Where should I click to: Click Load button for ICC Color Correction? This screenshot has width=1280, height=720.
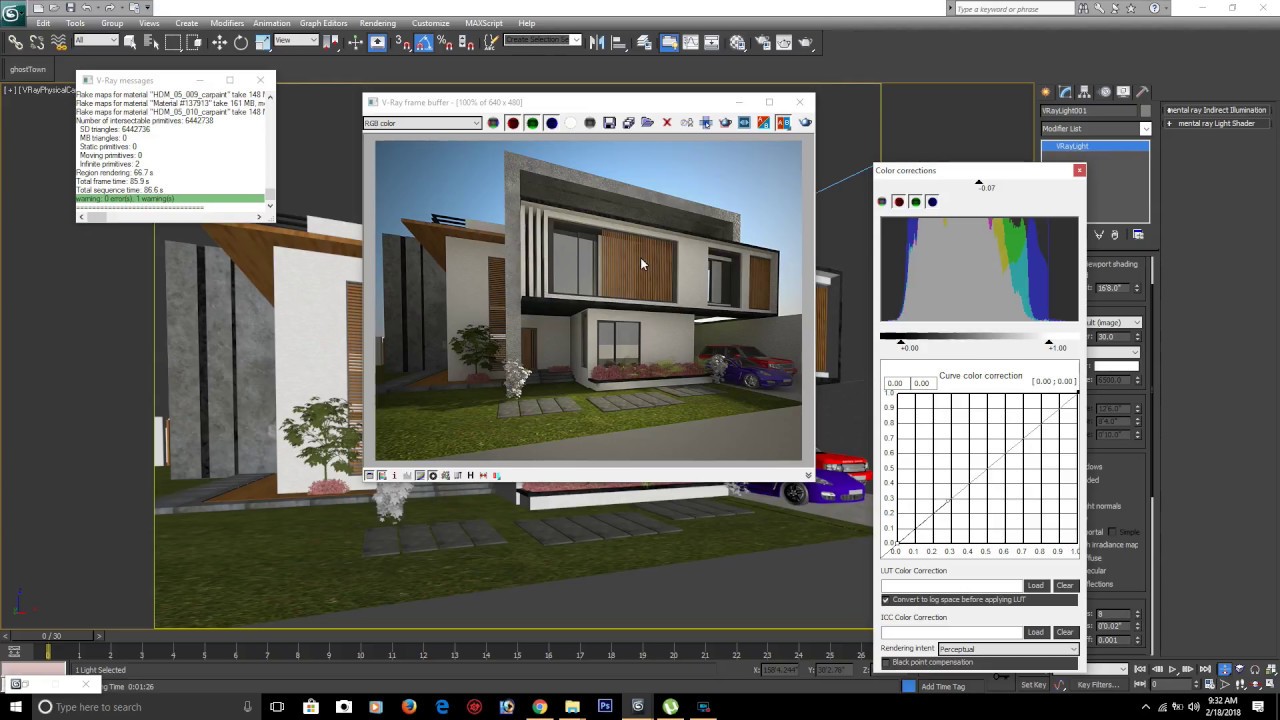pos(1036,632)
